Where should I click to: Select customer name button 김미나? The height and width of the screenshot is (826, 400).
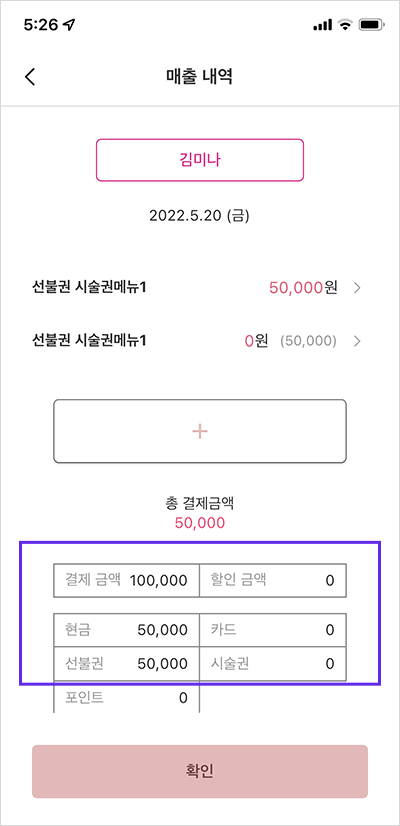pyautogui.click(x=200, y=160)
